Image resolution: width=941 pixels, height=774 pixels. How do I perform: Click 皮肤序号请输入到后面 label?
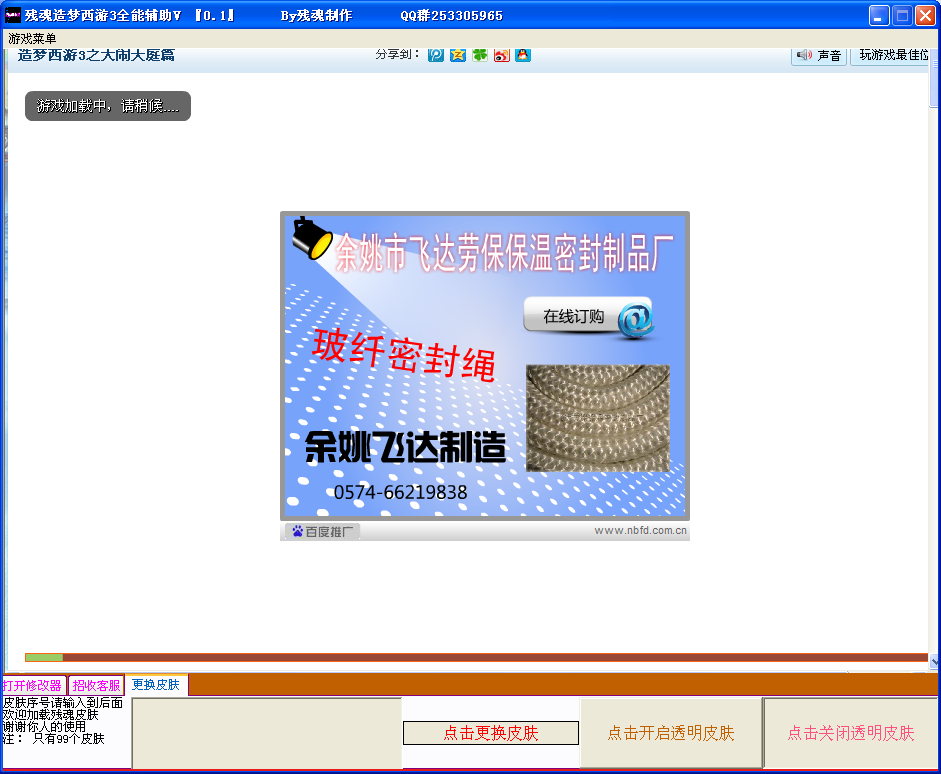tap(62, 703)
